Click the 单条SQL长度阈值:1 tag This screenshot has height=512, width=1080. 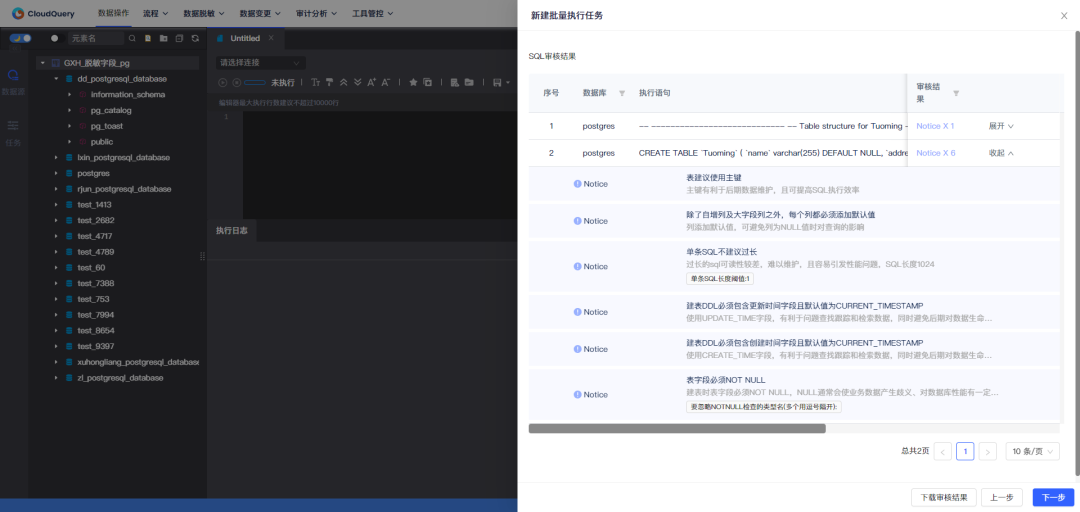(x=720, y=279)
